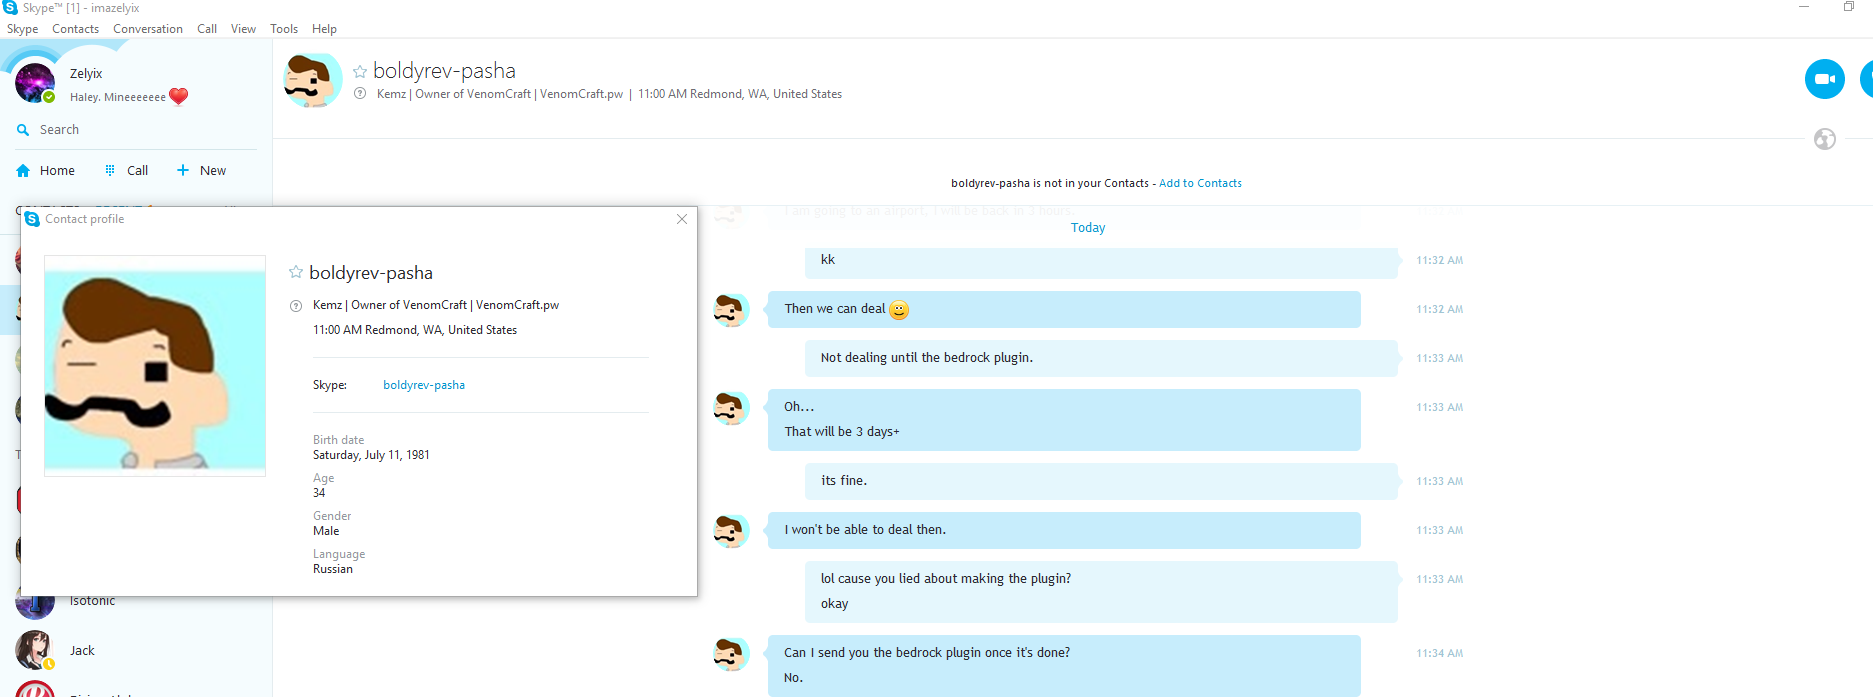Screen dimensions: 1873x697
Task: Open the Help menu
Action: [324, 29]
